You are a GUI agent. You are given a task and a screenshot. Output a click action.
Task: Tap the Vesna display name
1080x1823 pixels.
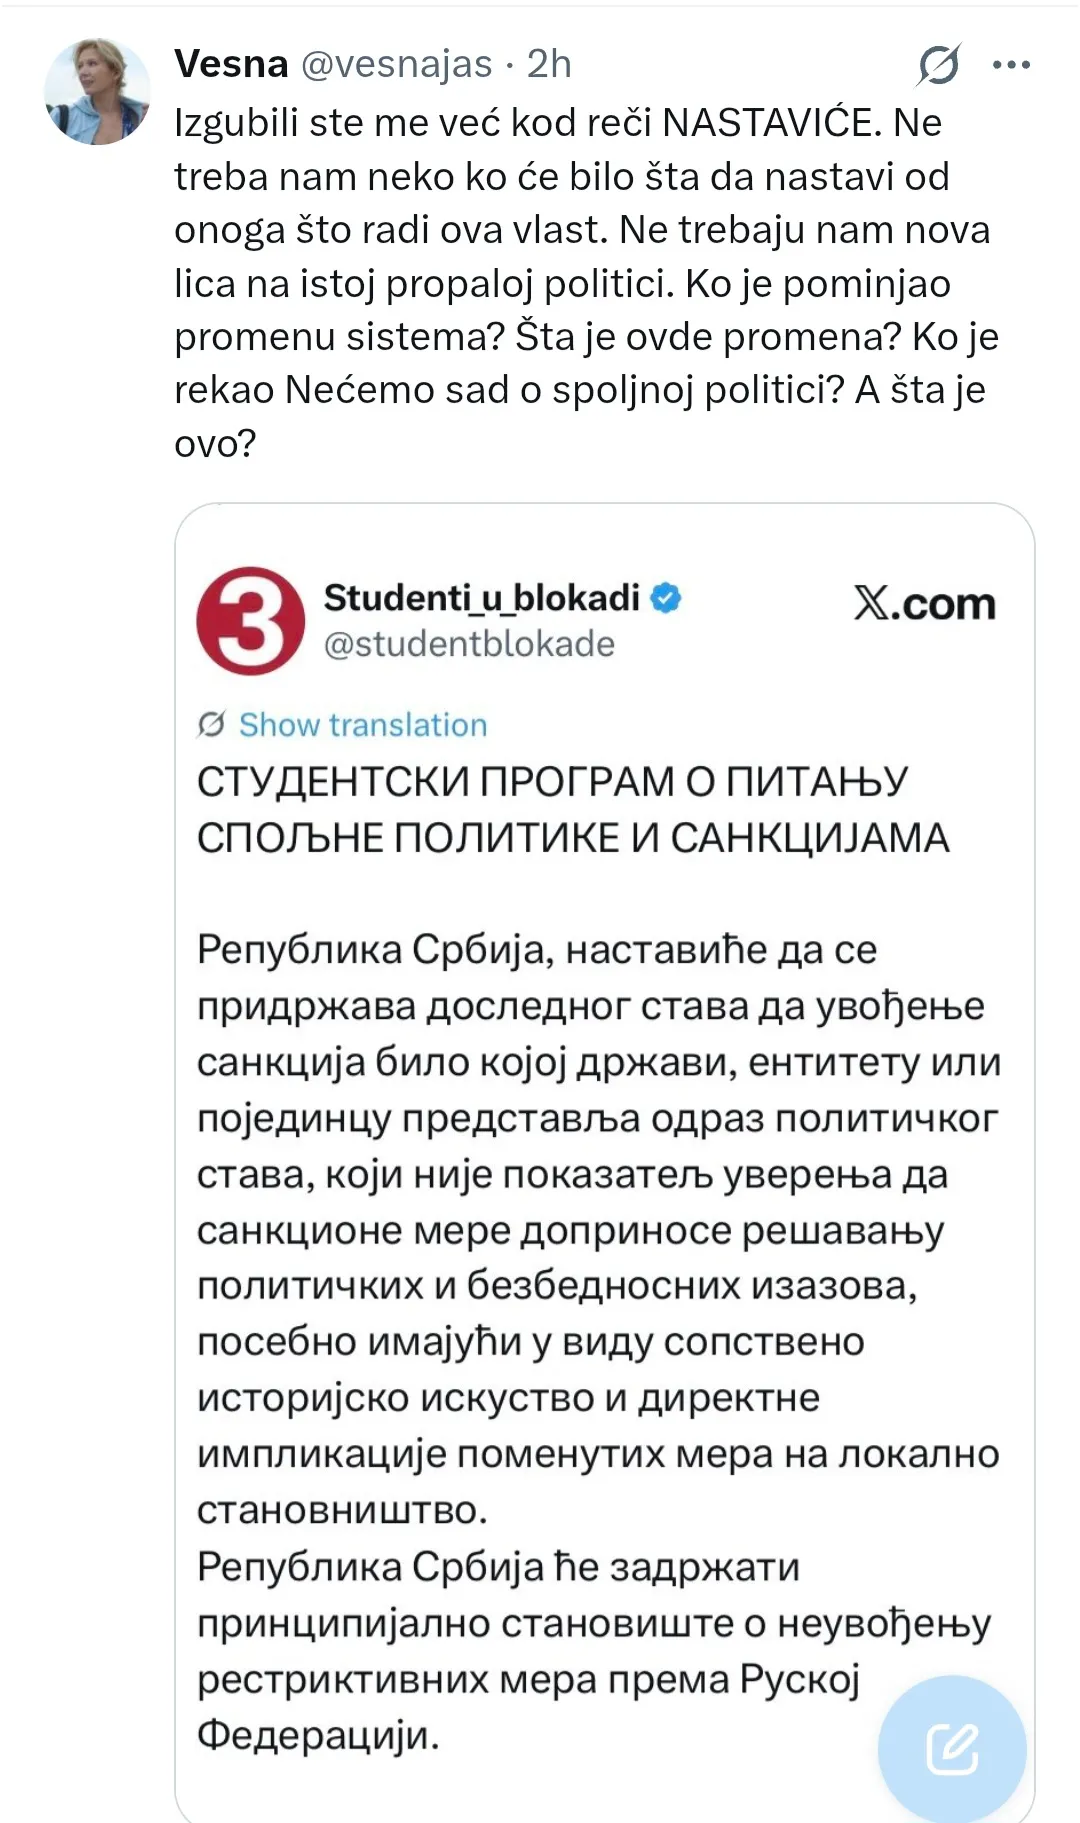point(231,64)
